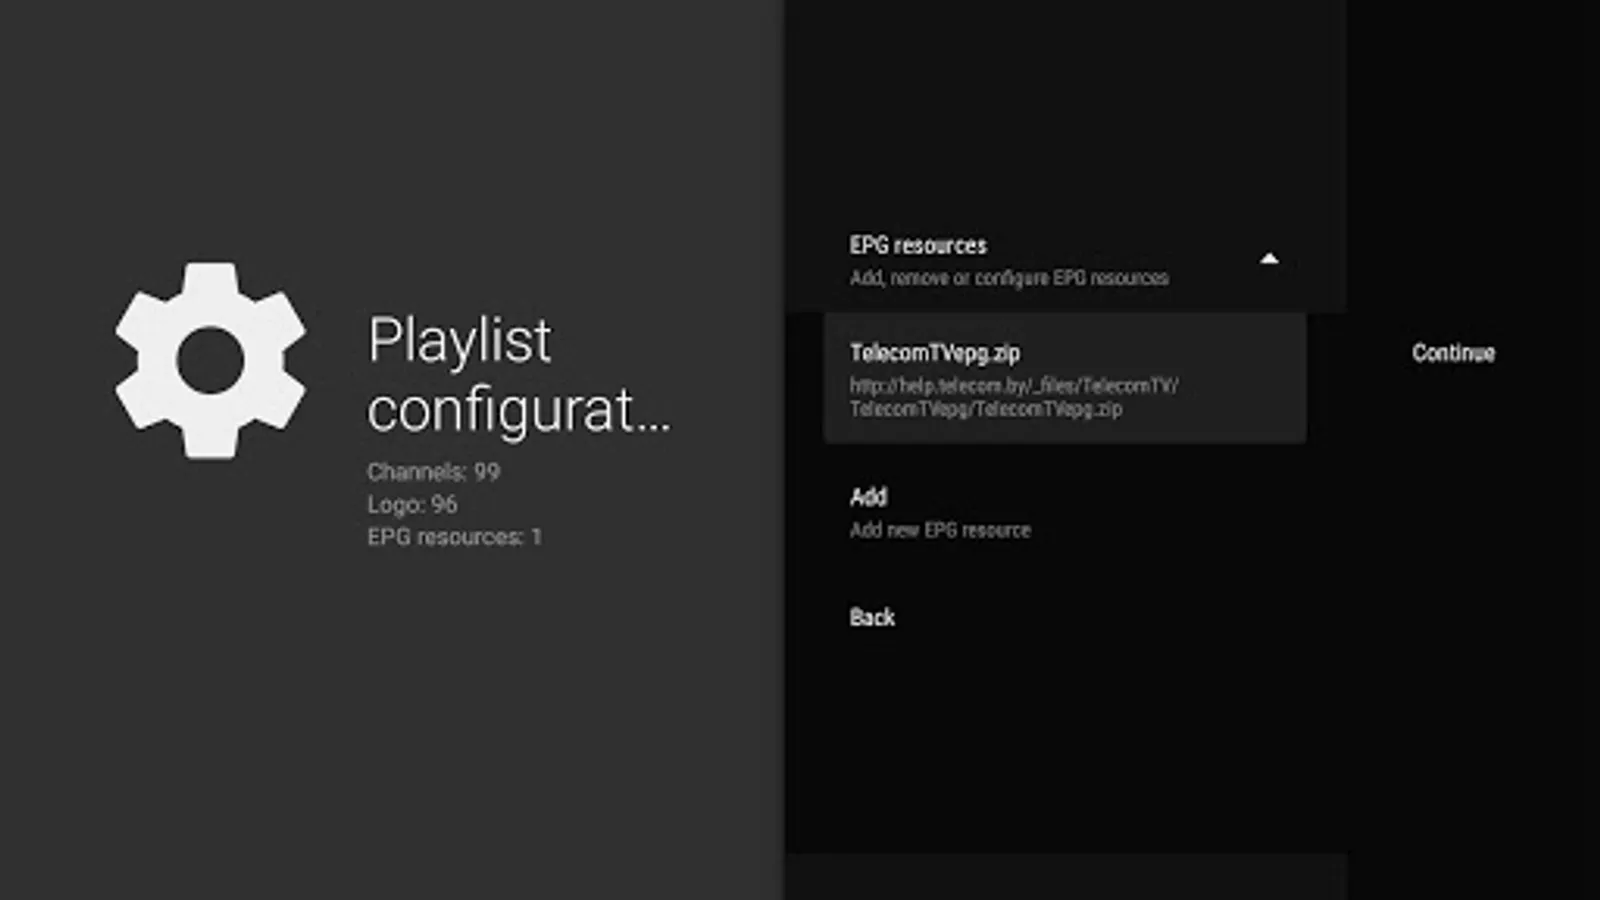
Task: Click the settings gear icon
Action: (x=210, y=360)
